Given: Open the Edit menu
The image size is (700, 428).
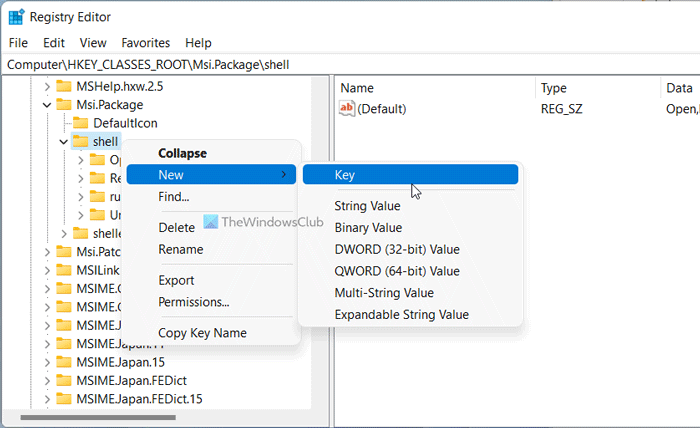Looking at the screenshot, I should point(54,43).
